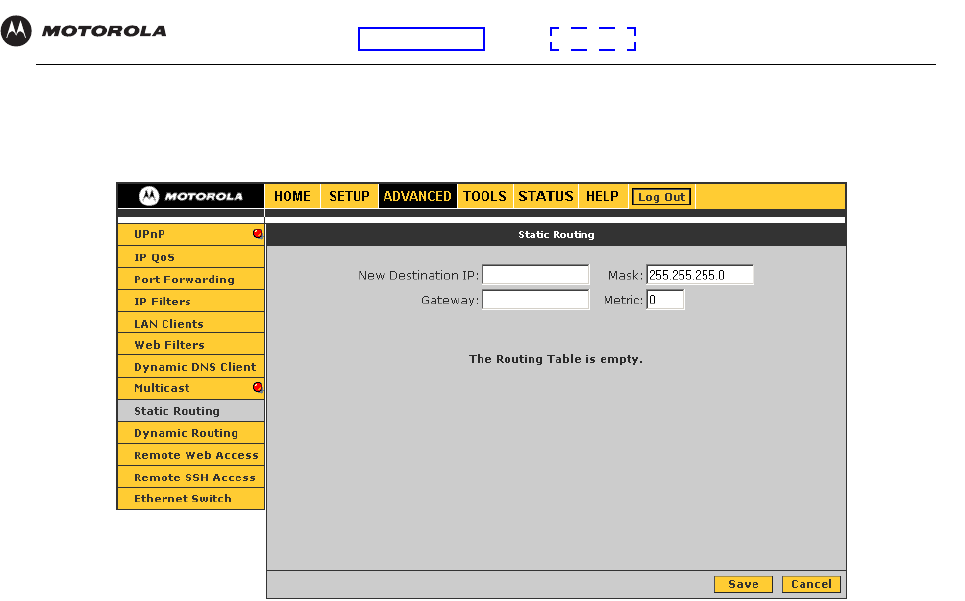Open the Ethernet Switch page

point(191,499)
